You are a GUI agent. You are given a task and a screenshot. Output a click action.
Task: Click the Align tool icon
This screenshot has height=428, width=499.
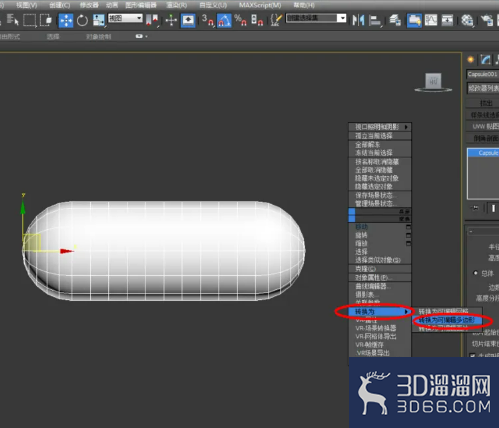pos(375,20)
